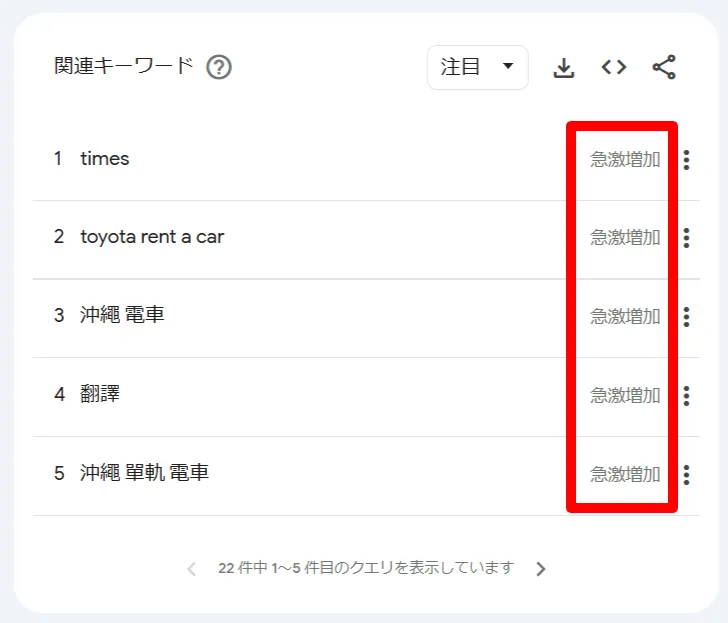Screen dimensions: 728x623
Task: Click 急激増加 label in 翻譯 row
Action: click(625, 396)
